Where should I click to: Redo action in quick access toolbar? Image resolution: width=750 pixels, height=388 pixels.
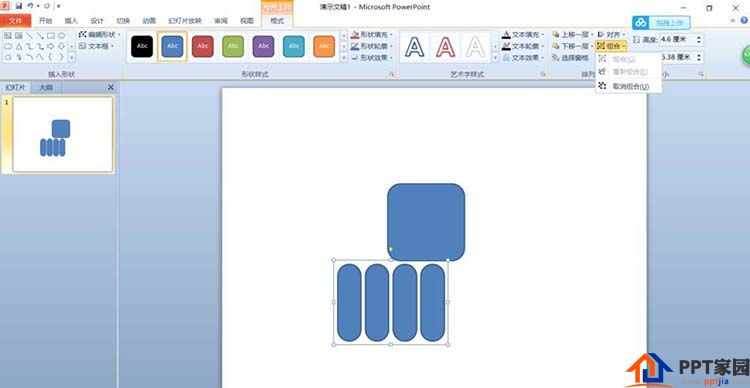(46, 6)
